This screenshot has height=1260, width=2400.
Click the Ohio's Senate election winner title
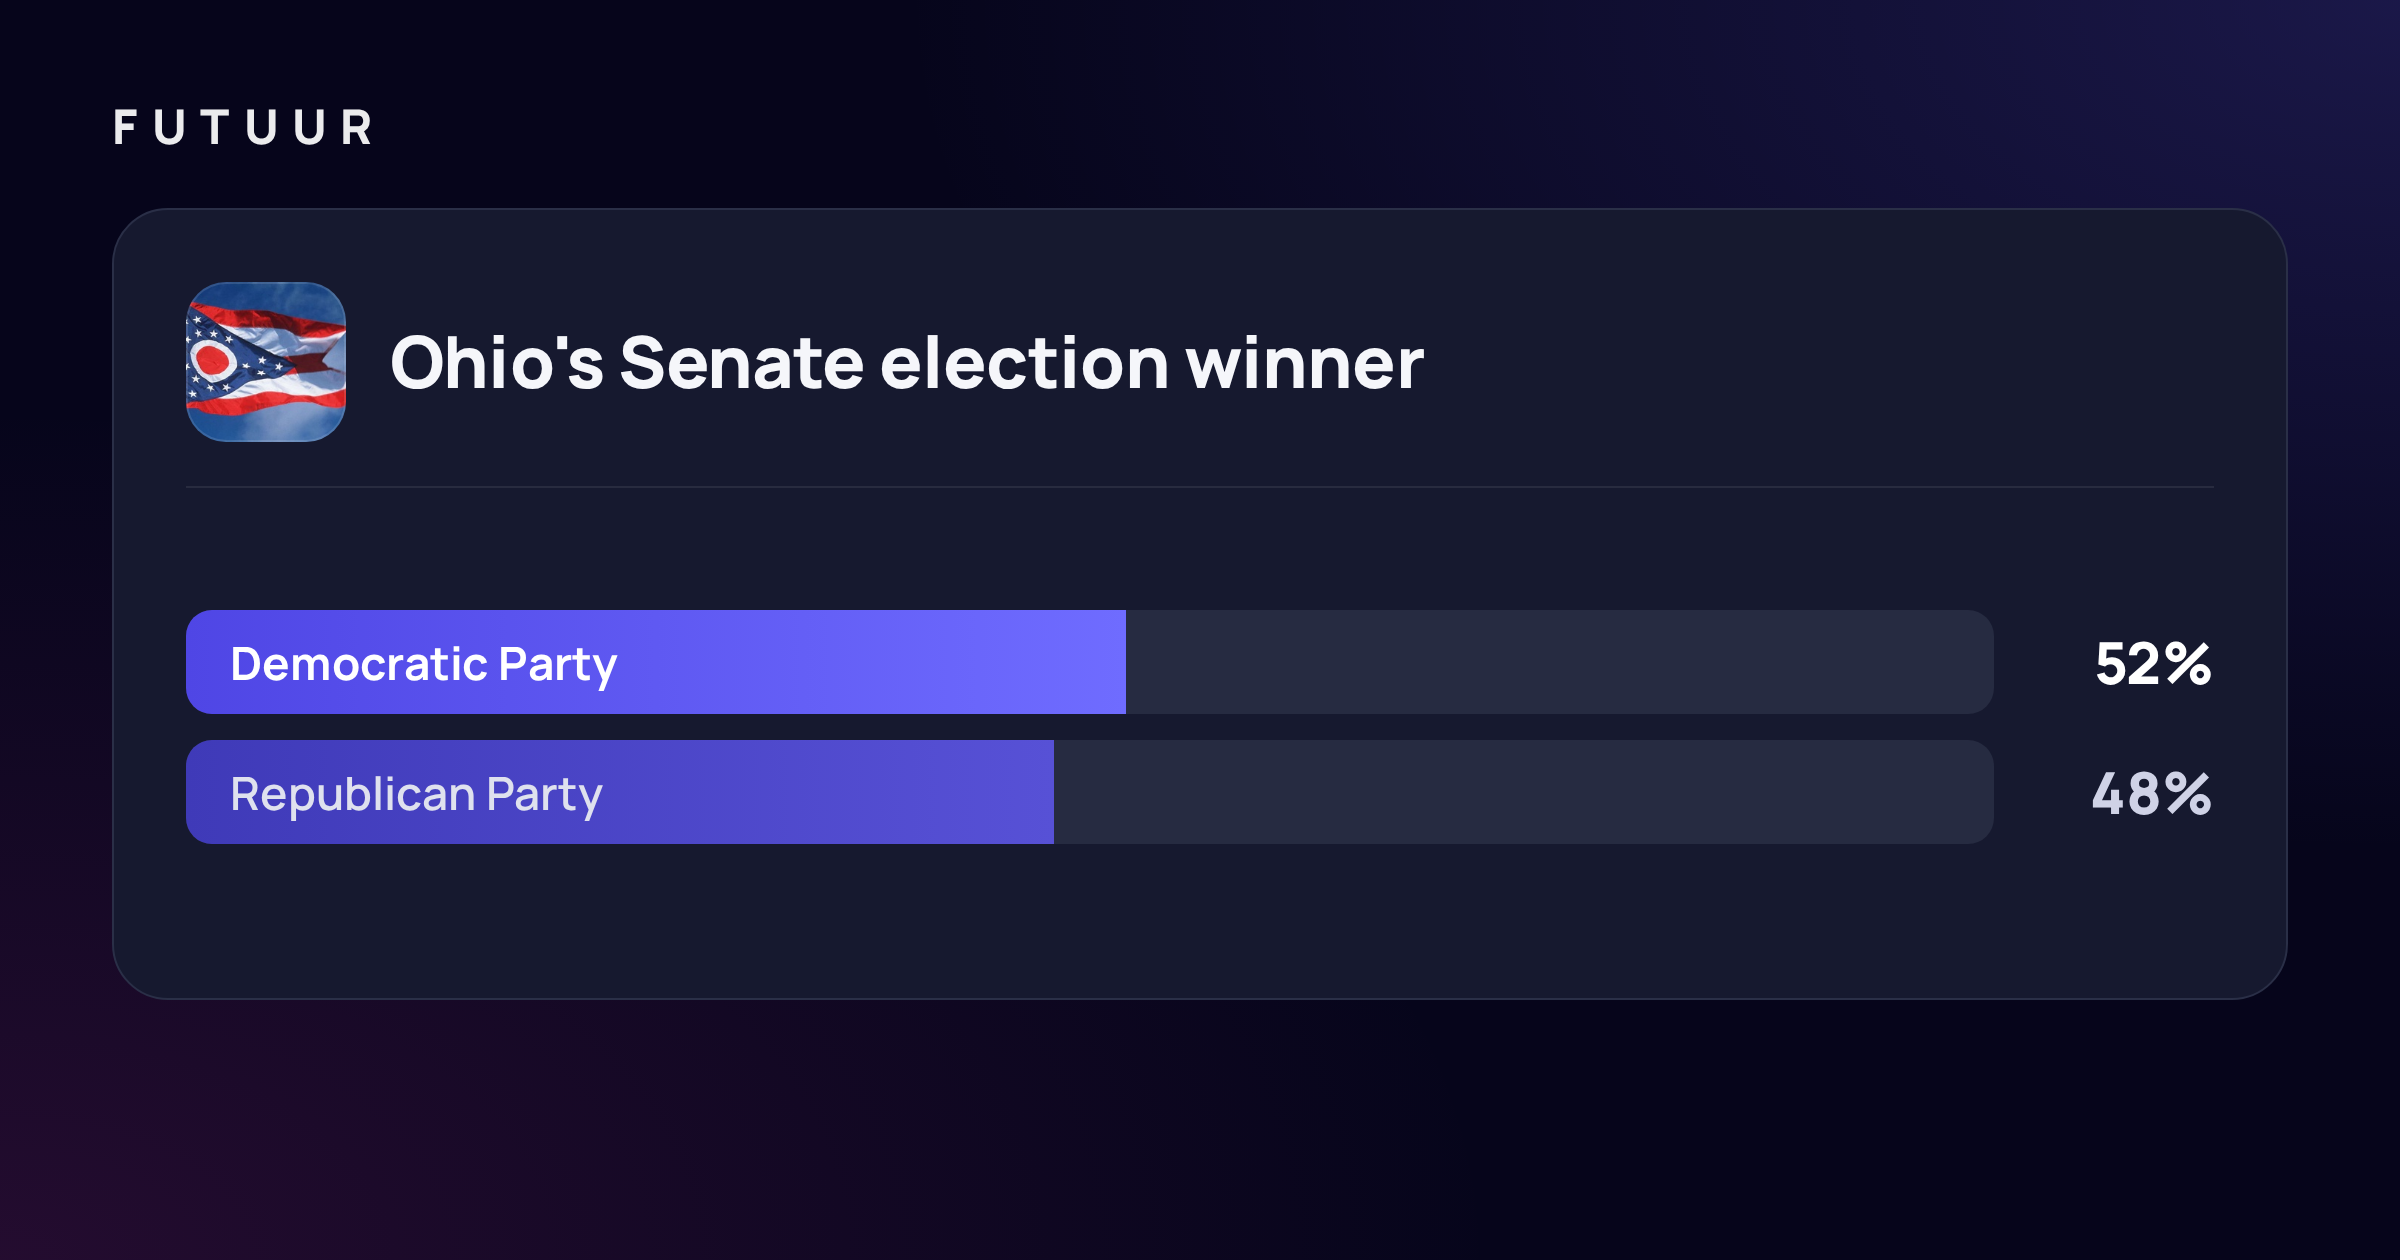tap(906, 363)
